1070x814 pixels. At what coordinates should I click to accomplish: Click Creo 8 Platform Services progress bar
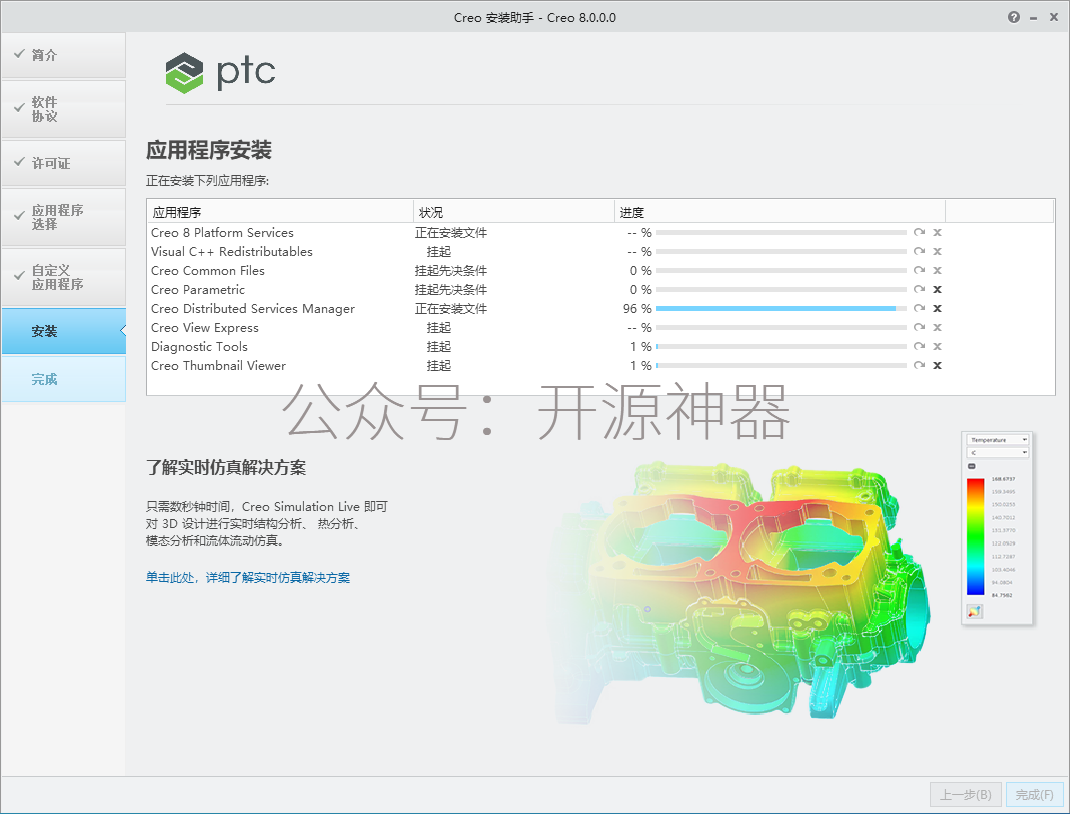781,233
